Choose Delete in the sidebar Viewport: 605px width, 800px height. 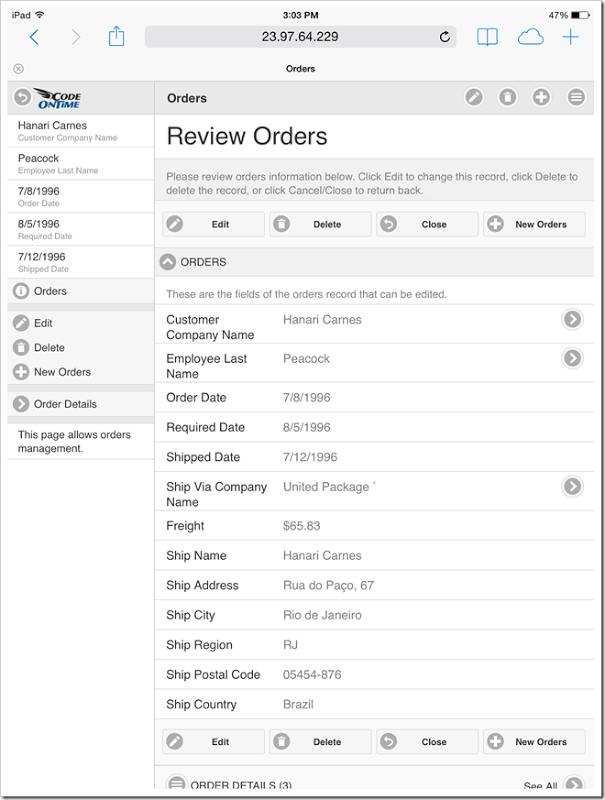tap(81, 347)
